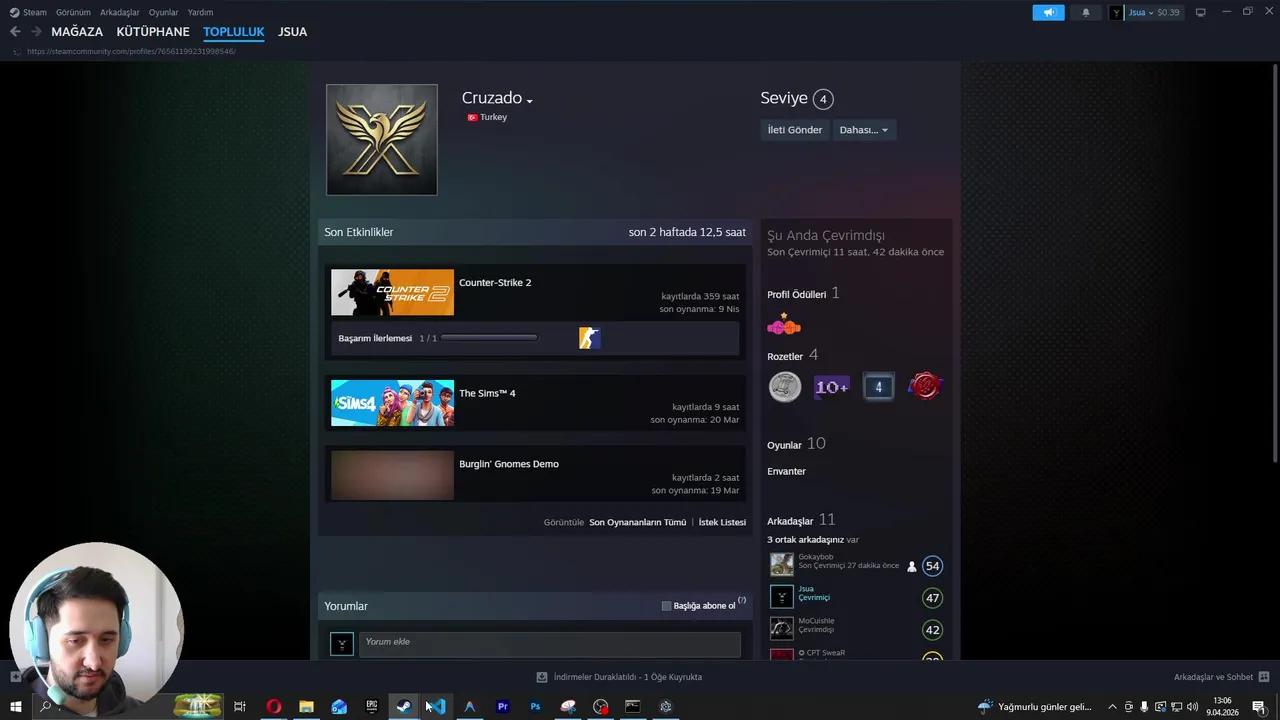The height and width of the screenshot is (720, 1280).
Task: Click MoCuishle's level 42 badge
Action: [x=932, y=630]
